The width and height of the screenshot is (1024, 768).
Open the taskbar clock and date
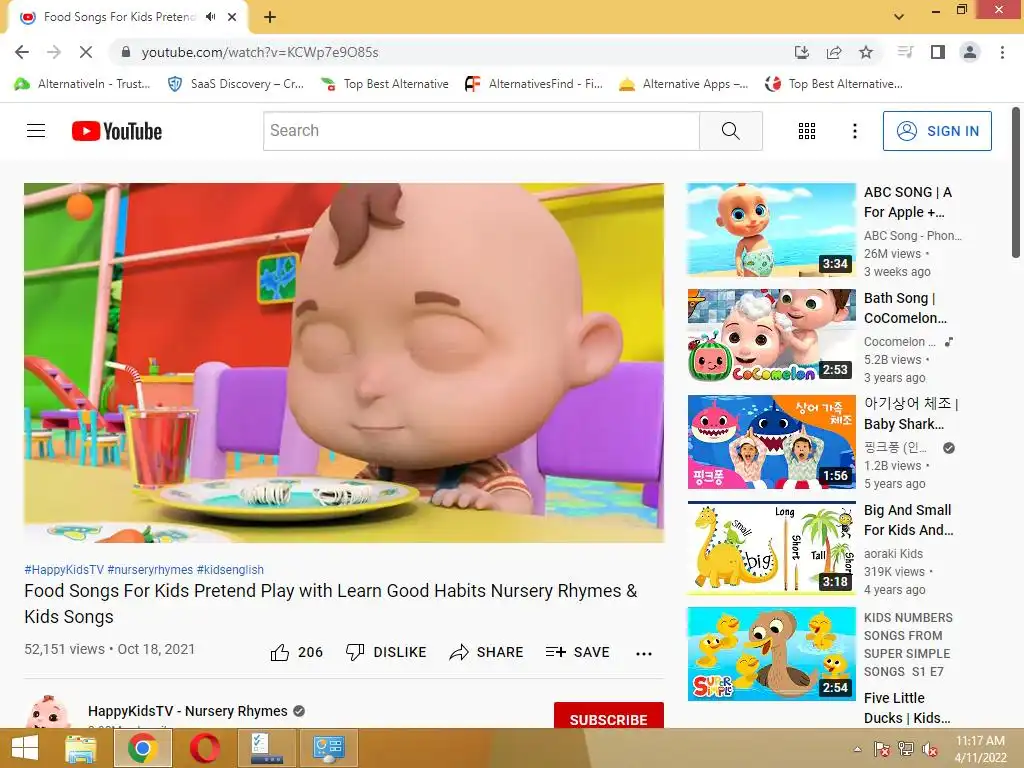click(x=980, y=748)
